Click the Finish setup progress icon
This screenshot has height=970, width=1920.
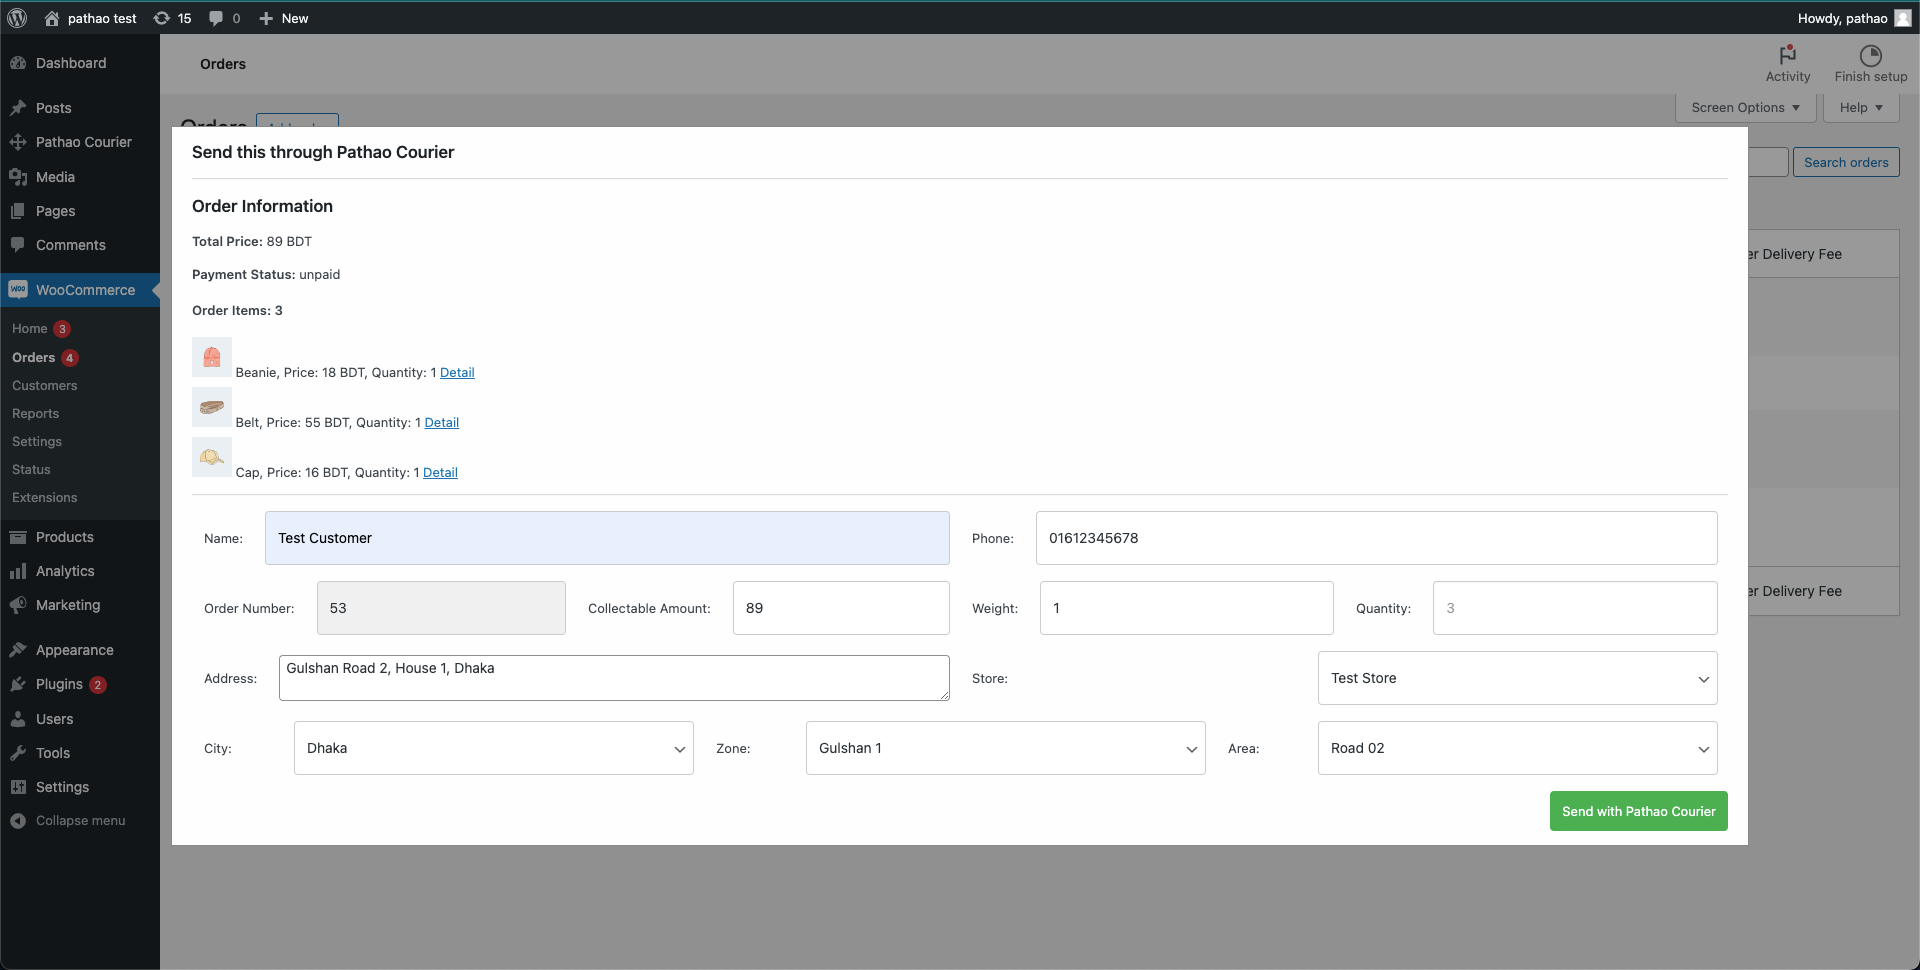point(1870,55)
